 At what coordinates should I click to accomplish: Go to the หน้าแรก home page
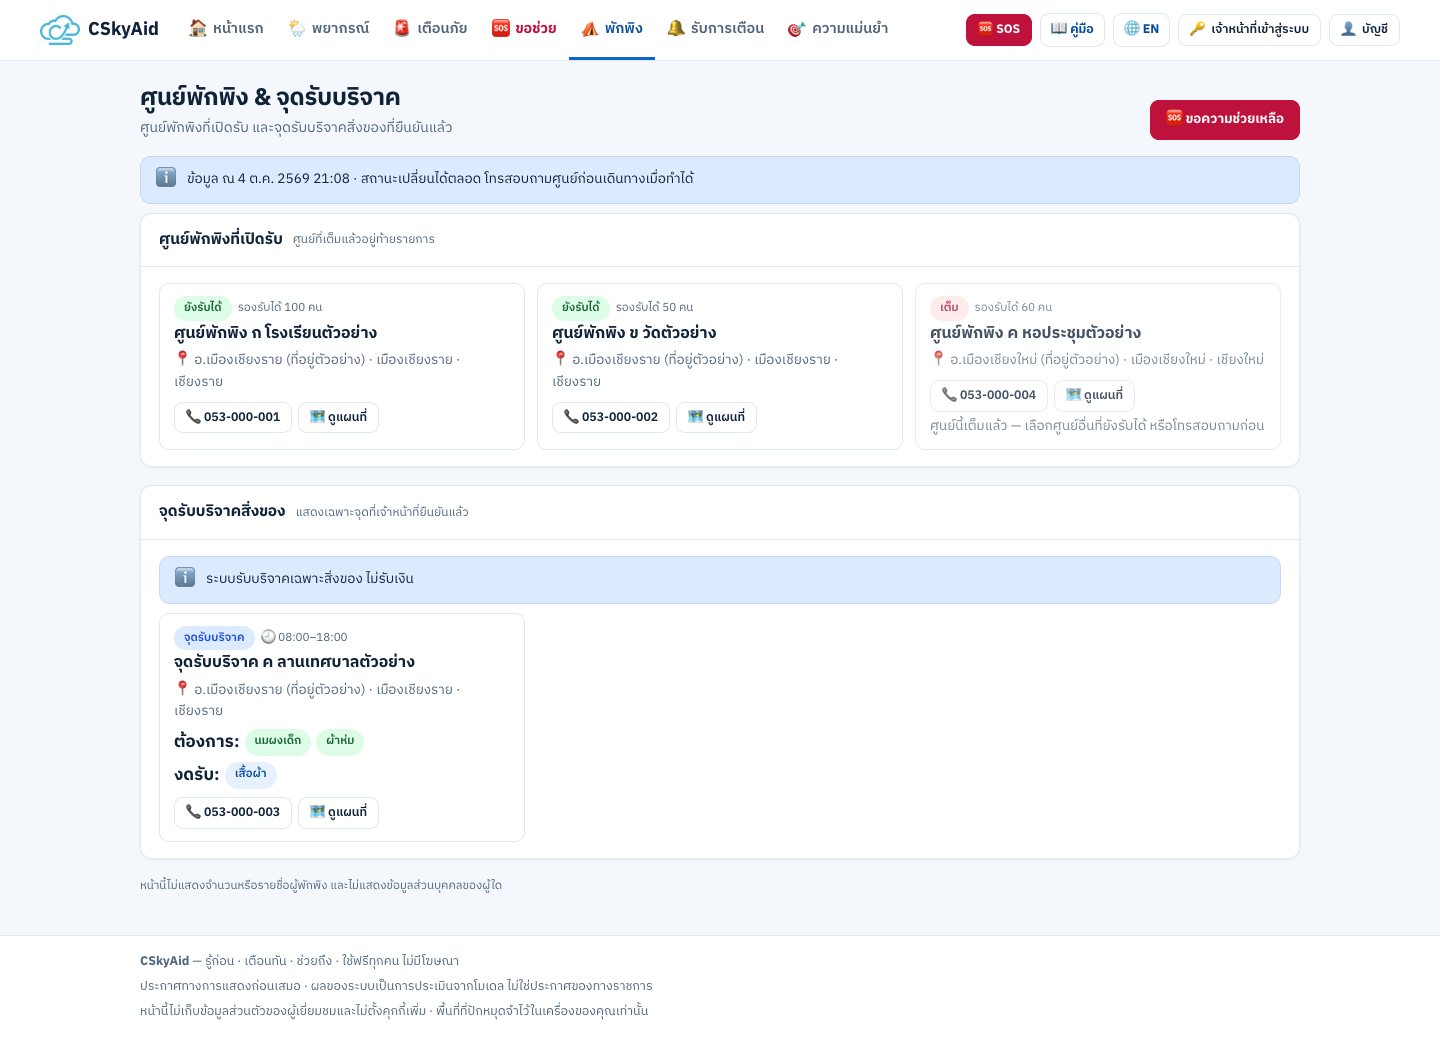tap(226, 29)
